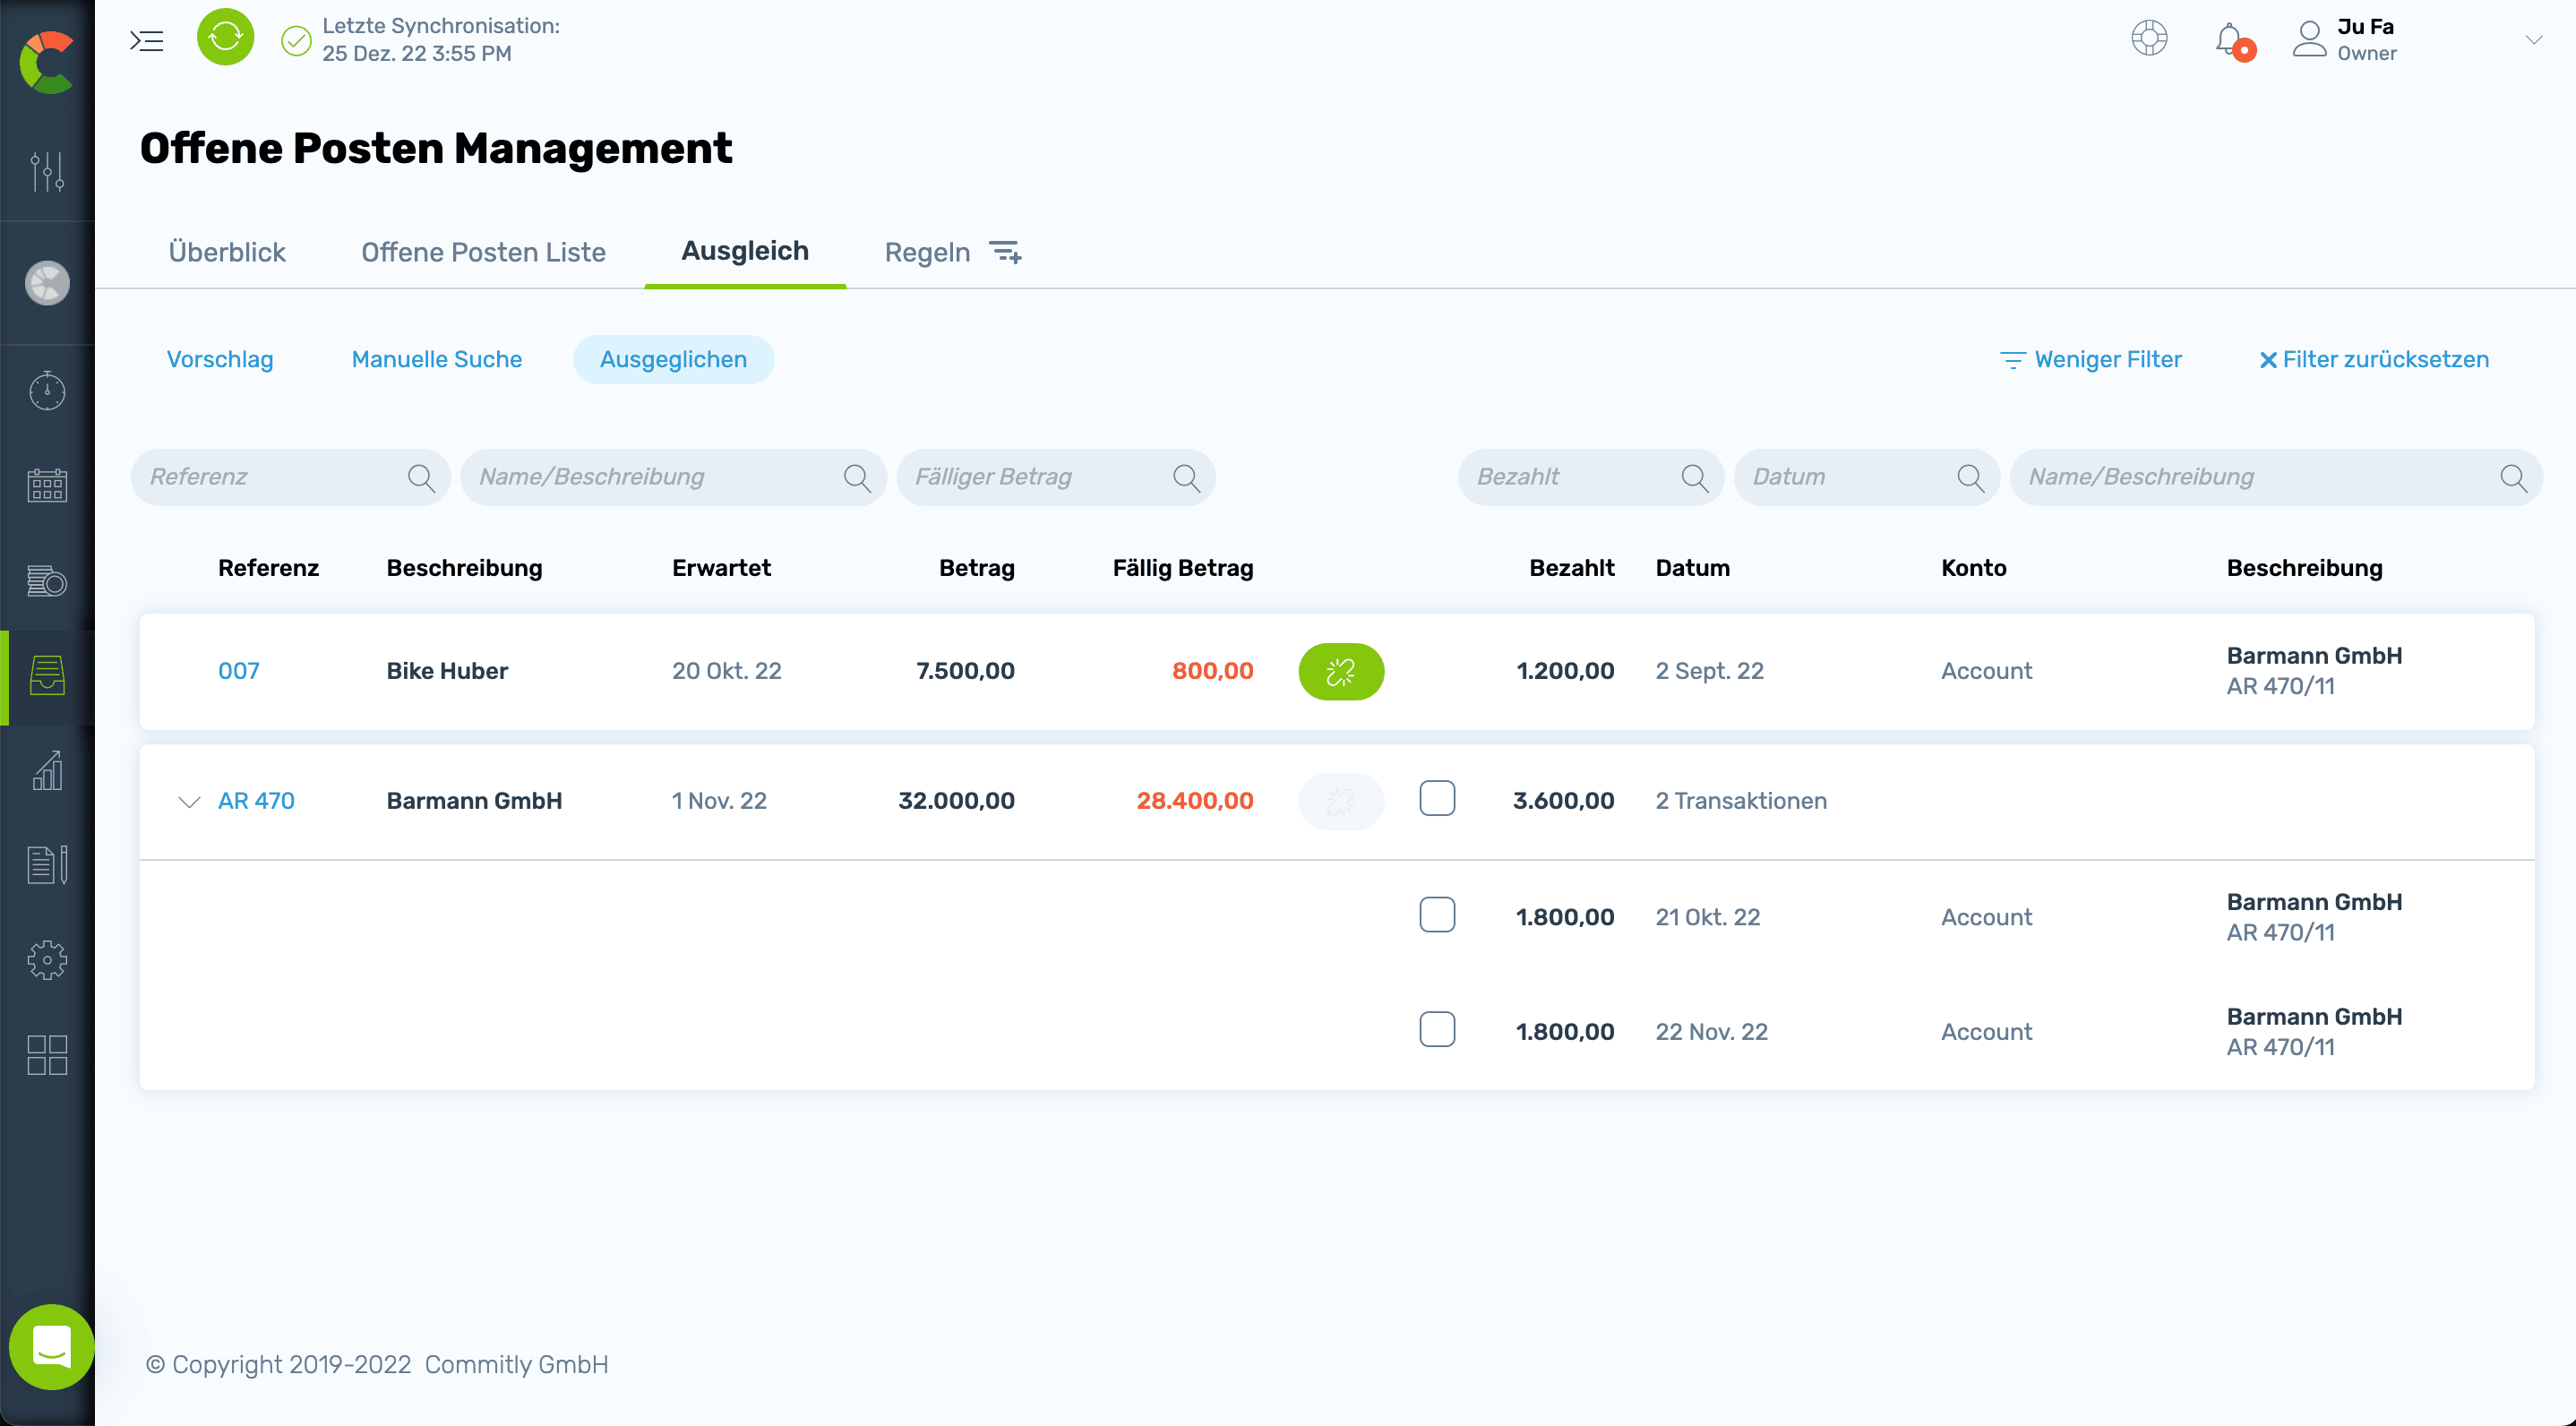Click the help lifebuoy icon
The height and width of the screenshot is (1426, 2576).
tap(2149, 39)
